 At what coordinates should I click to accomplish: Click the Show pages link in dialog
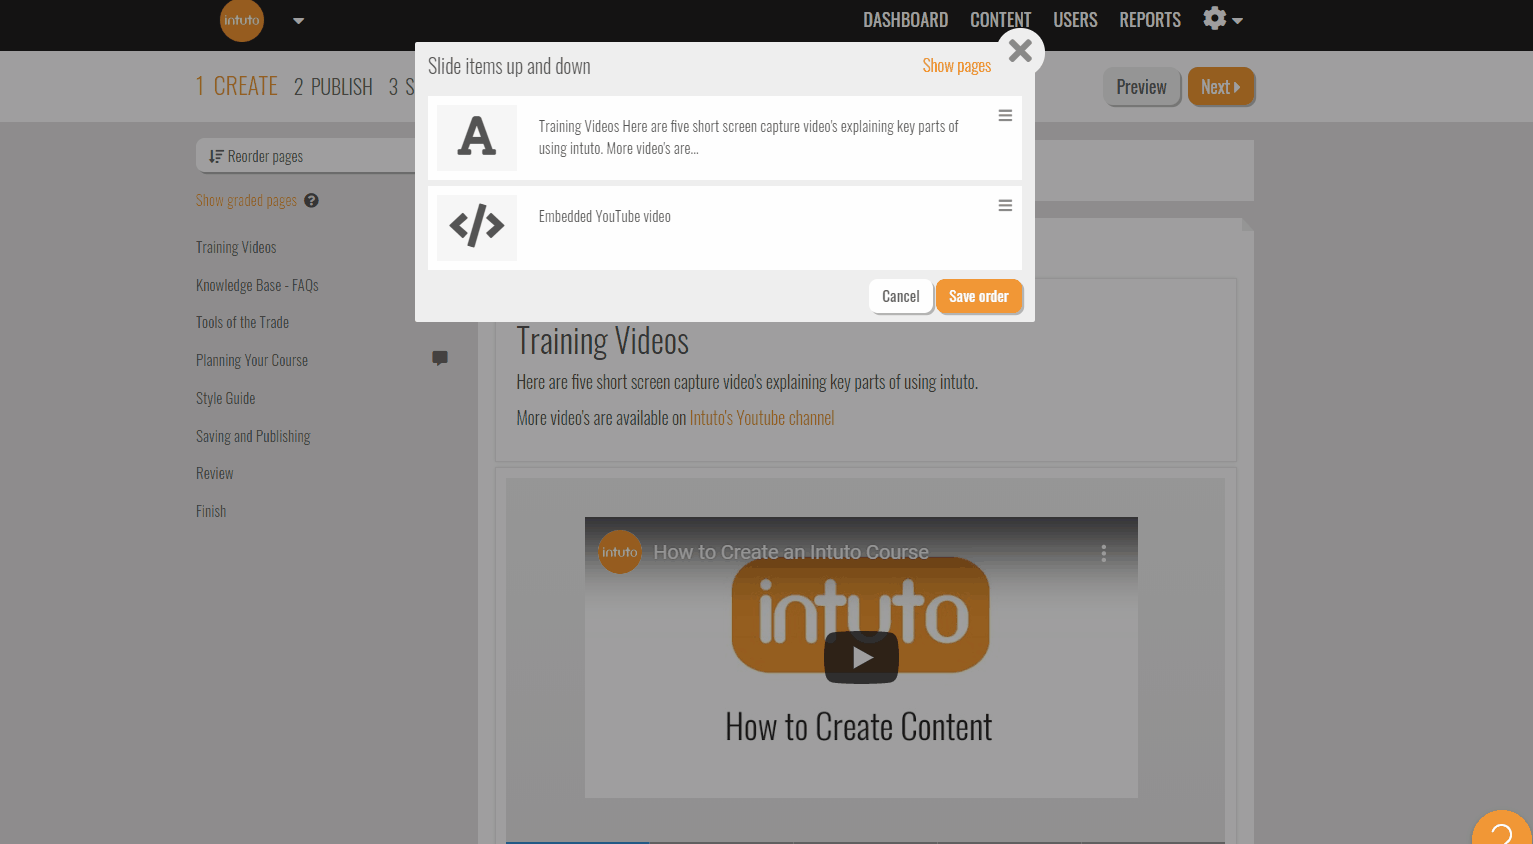click(957, 66)
